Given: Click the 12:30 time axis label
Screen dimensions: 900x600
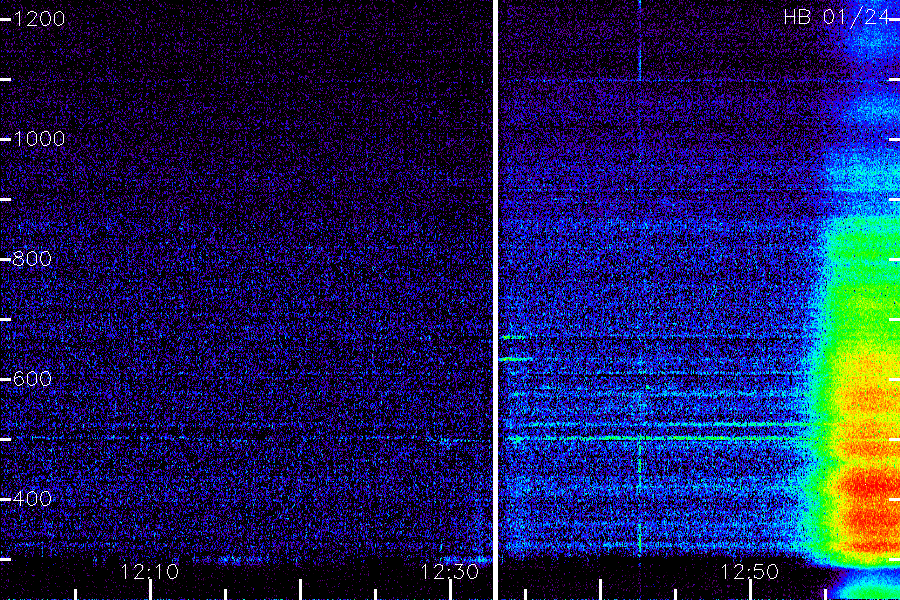Looking at the screenshot, I should (449, 572).
